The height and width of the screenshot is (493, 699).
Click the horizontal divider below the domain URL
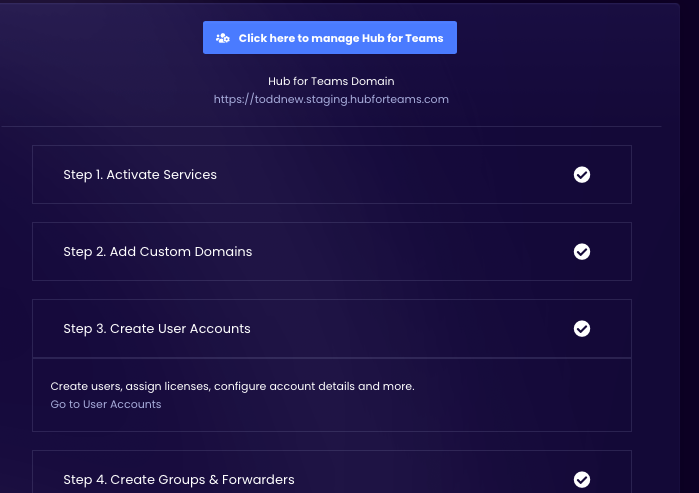tap(330, 127)
